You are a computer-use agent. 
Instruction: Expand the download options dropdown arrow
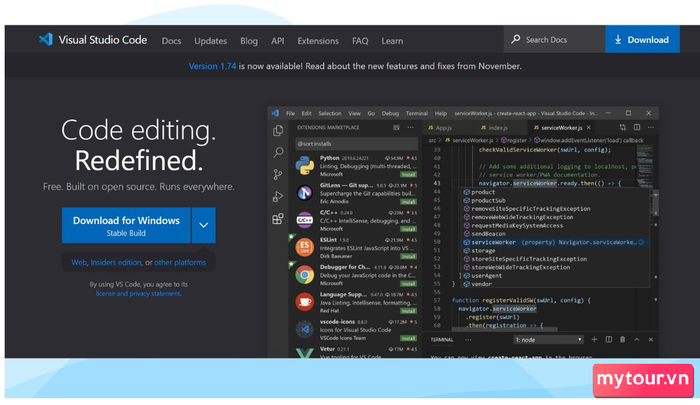pos(204,225)
